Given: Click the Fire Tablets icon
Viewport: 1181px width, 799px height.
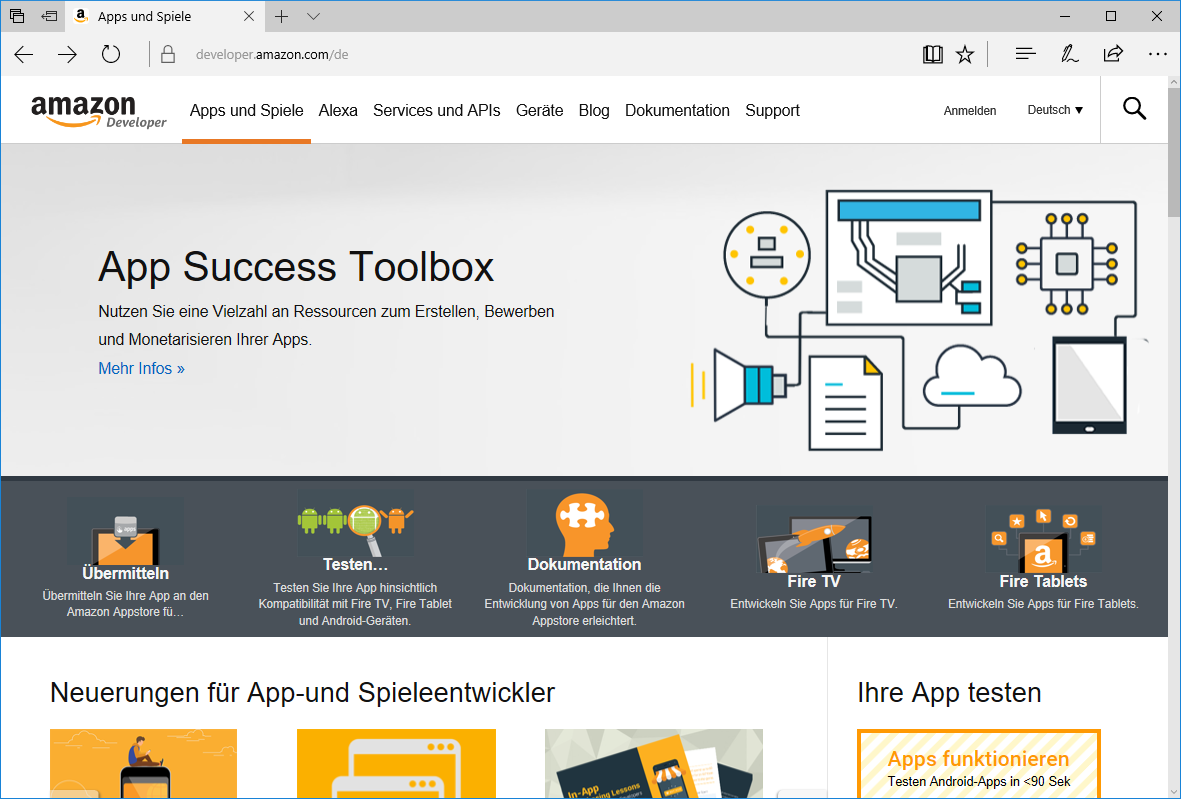Looking at the screenshot, I should tap(1043, 538).
